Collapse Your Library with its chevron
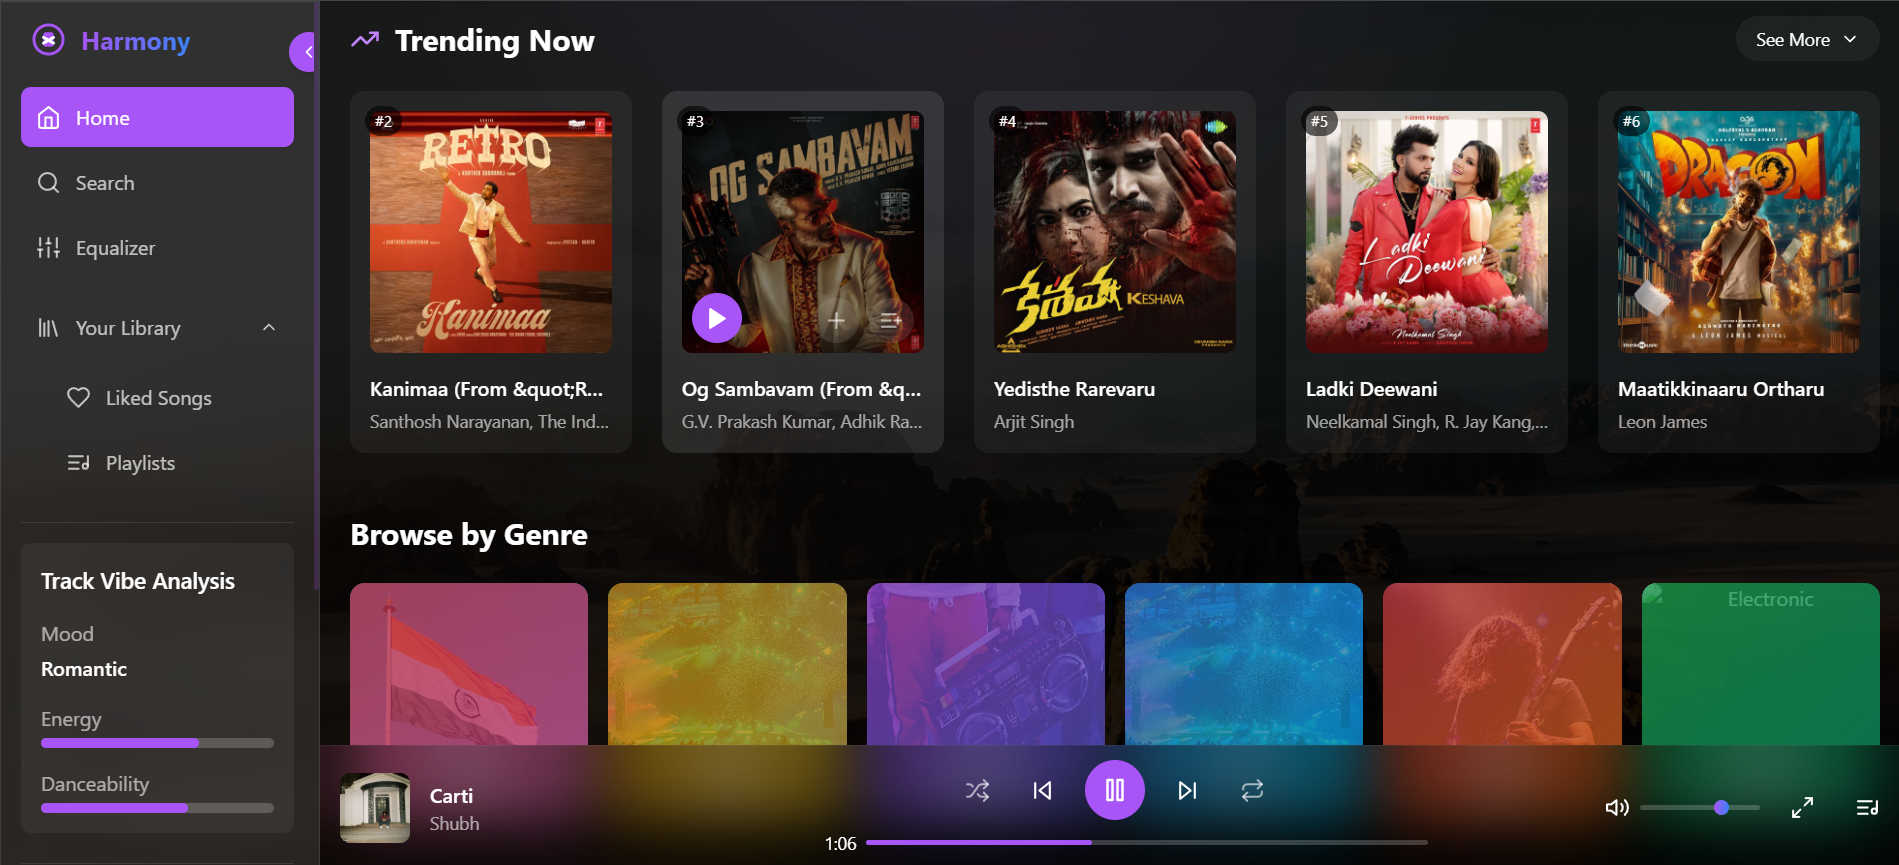This screenshot has width=1899, height=865. point(269,327)
